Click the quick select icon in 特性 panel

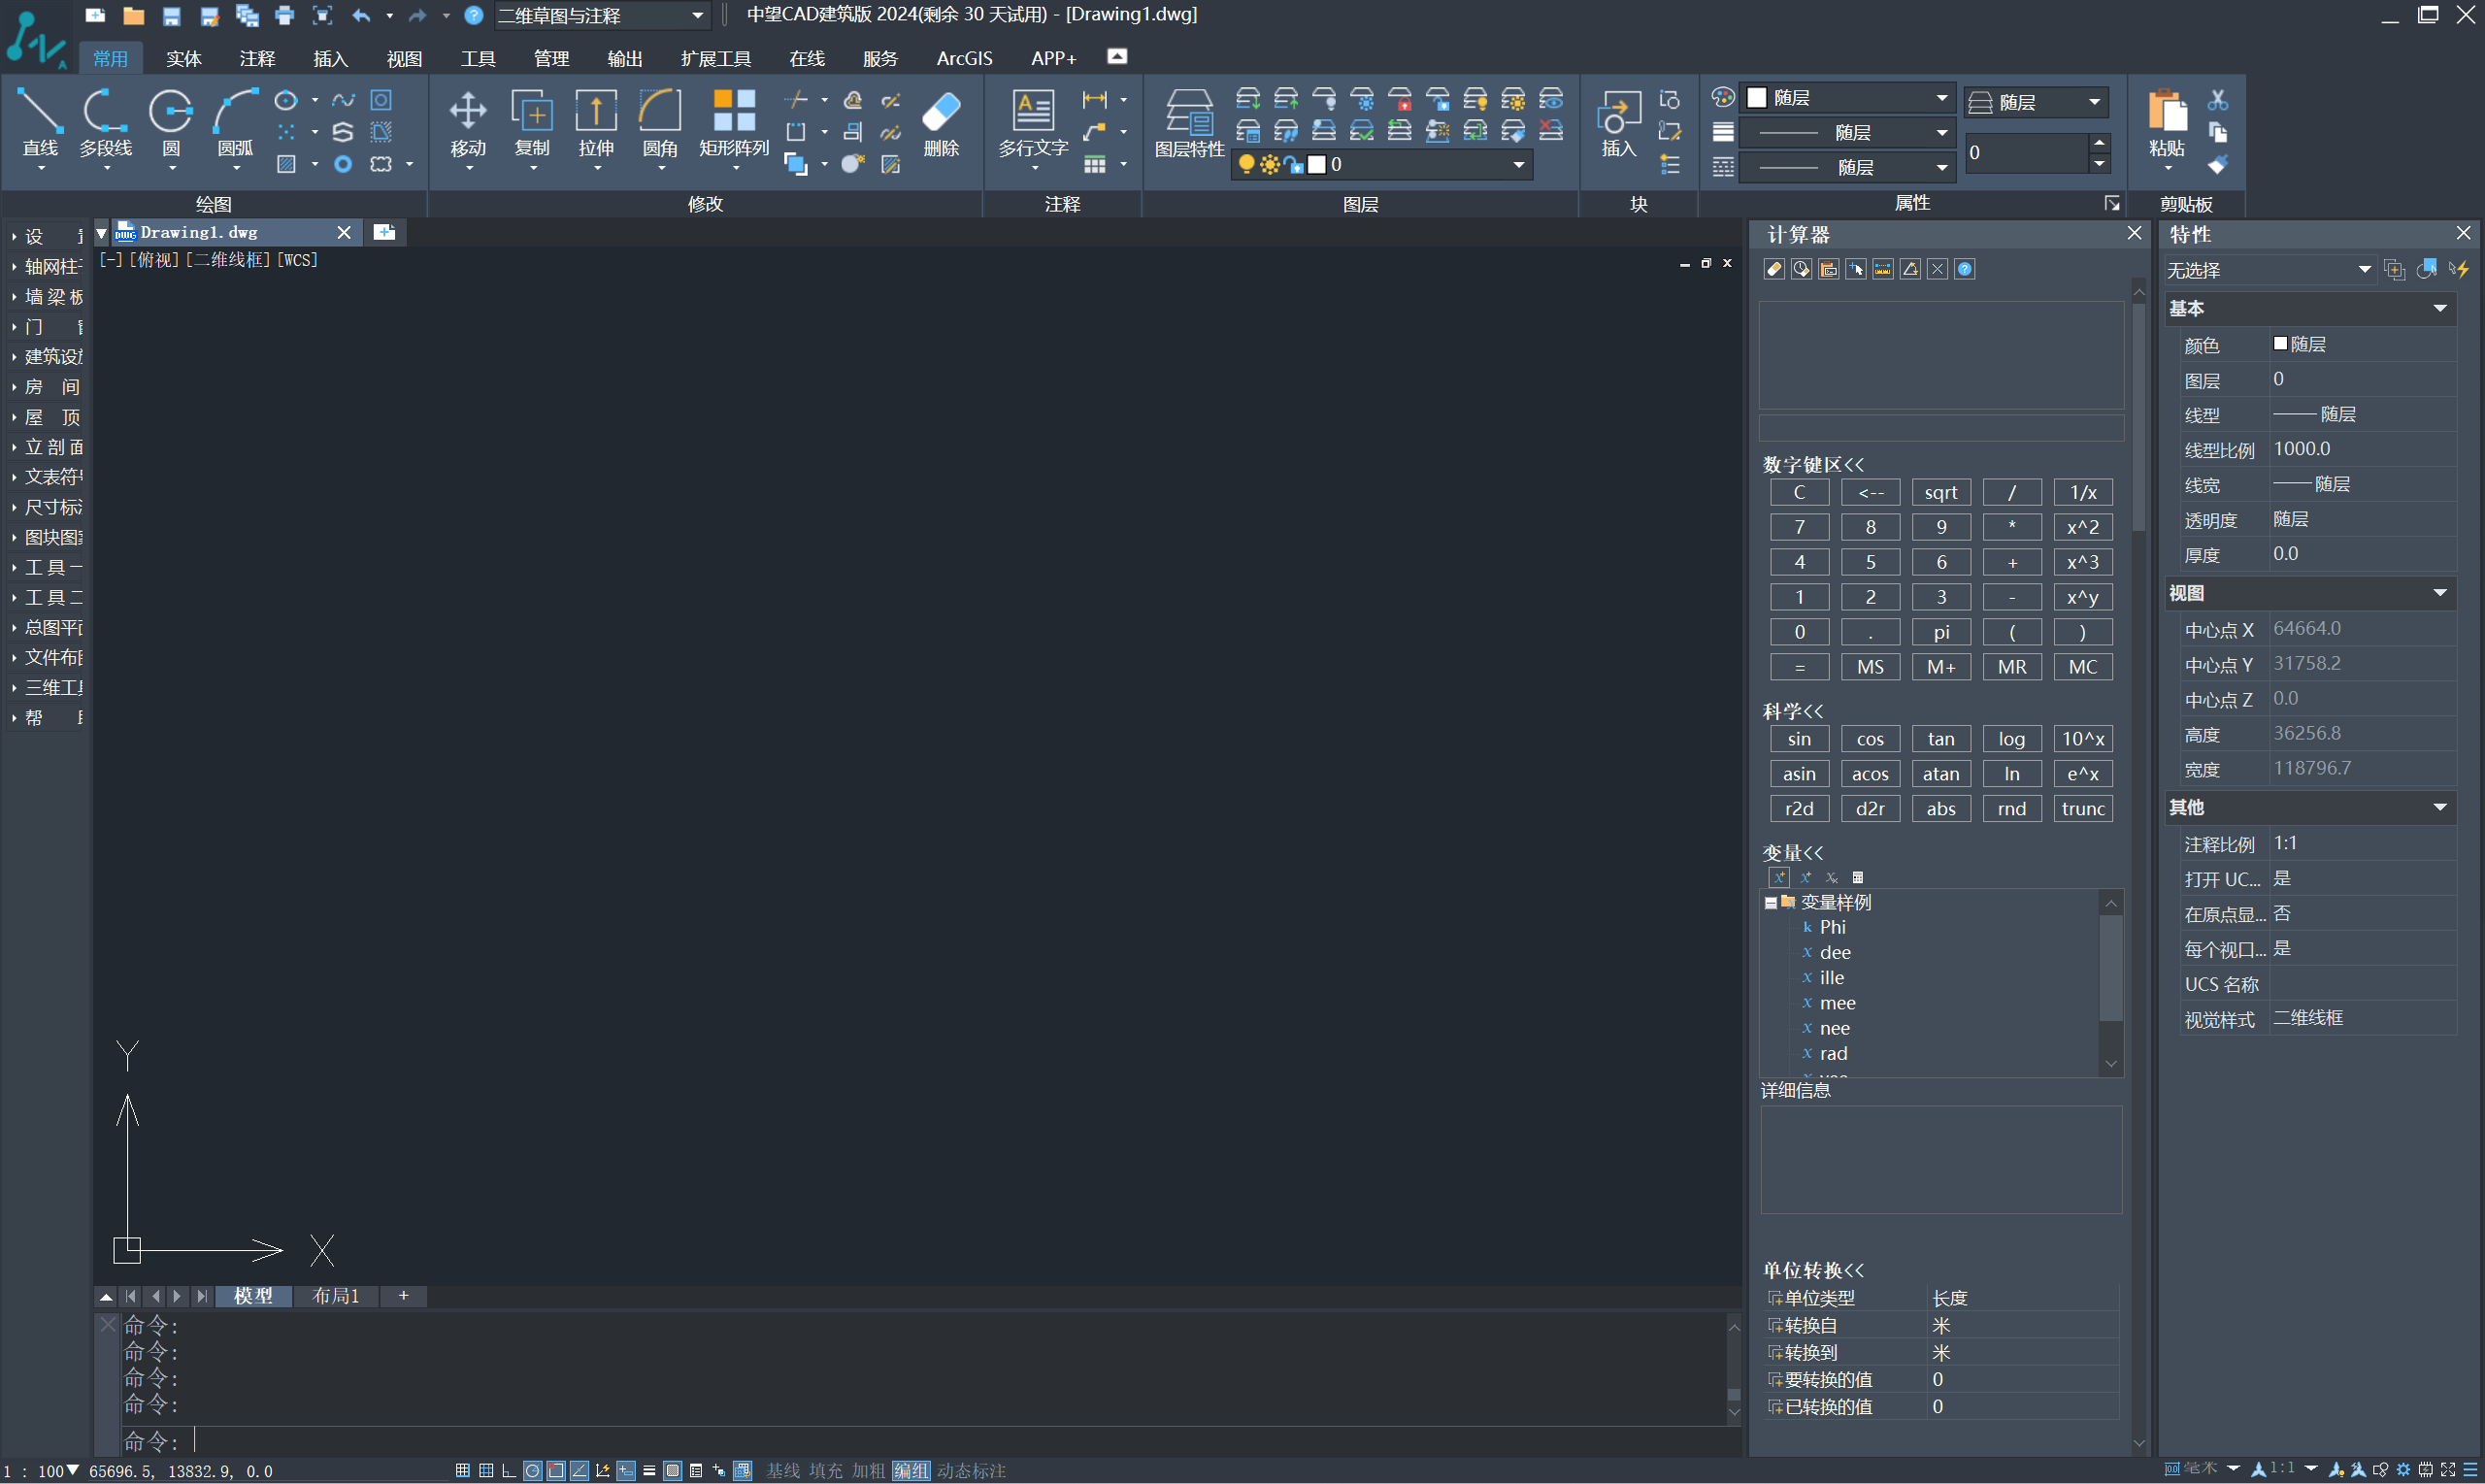coord(2459,269)
